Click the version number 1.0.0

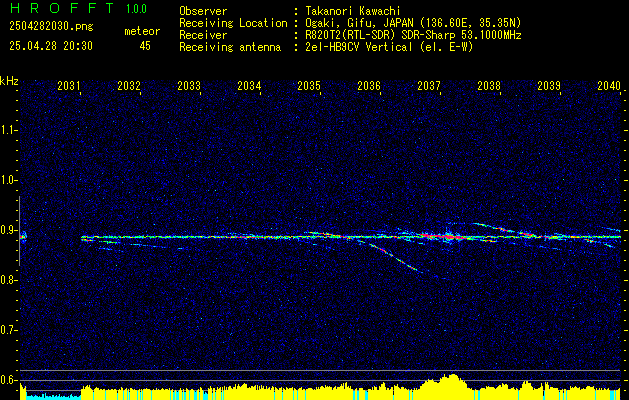tap(136, 9)
